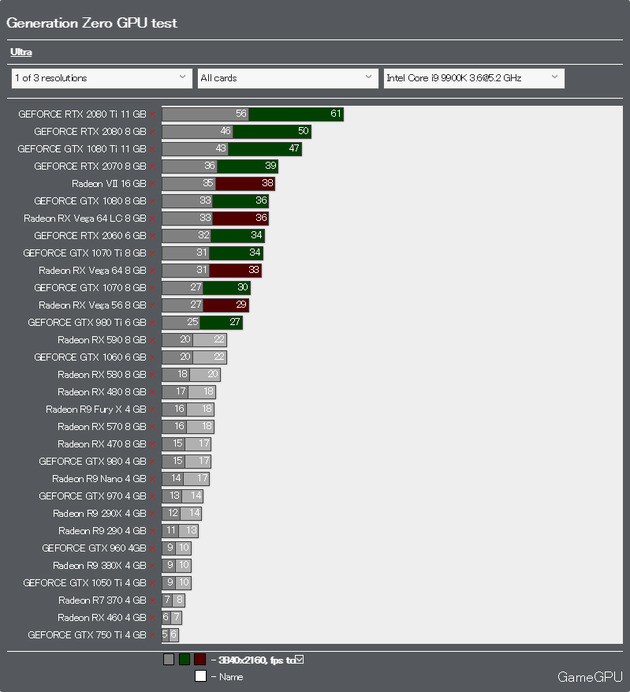Viewport: 630px width, 692px height.
Task: Remove Radeon RX 470 8 GB row
Action: (x=152, y=444)
